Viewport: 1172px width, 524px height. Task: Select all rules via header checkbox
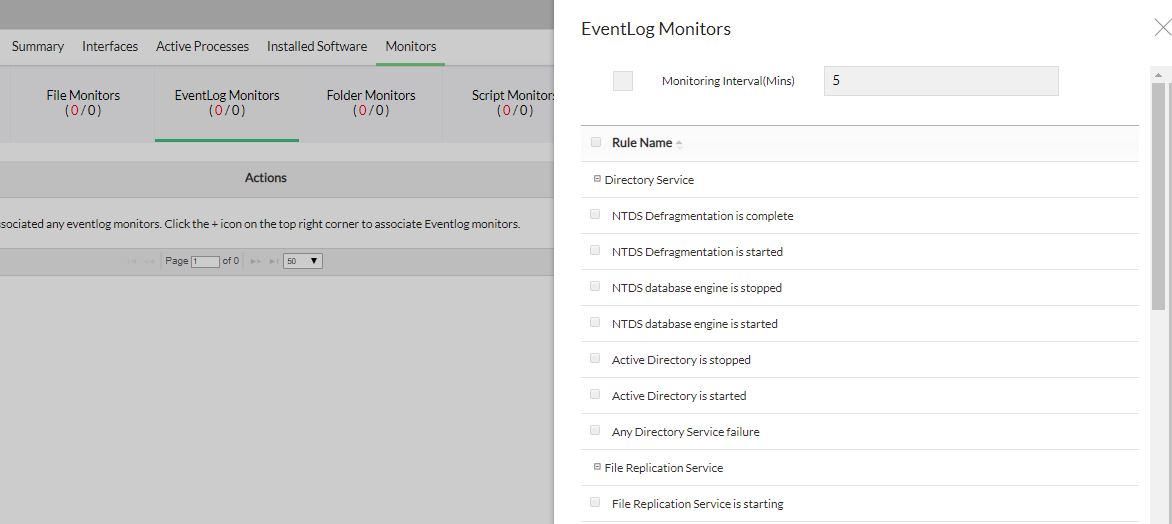596,142
